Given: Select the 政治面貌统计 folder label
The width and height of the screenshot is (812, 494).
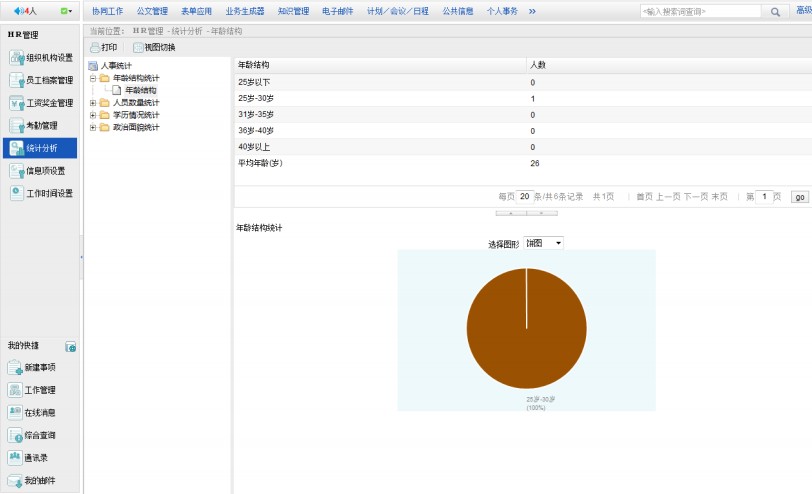Looking at the screenshot, I should [136, 127].
